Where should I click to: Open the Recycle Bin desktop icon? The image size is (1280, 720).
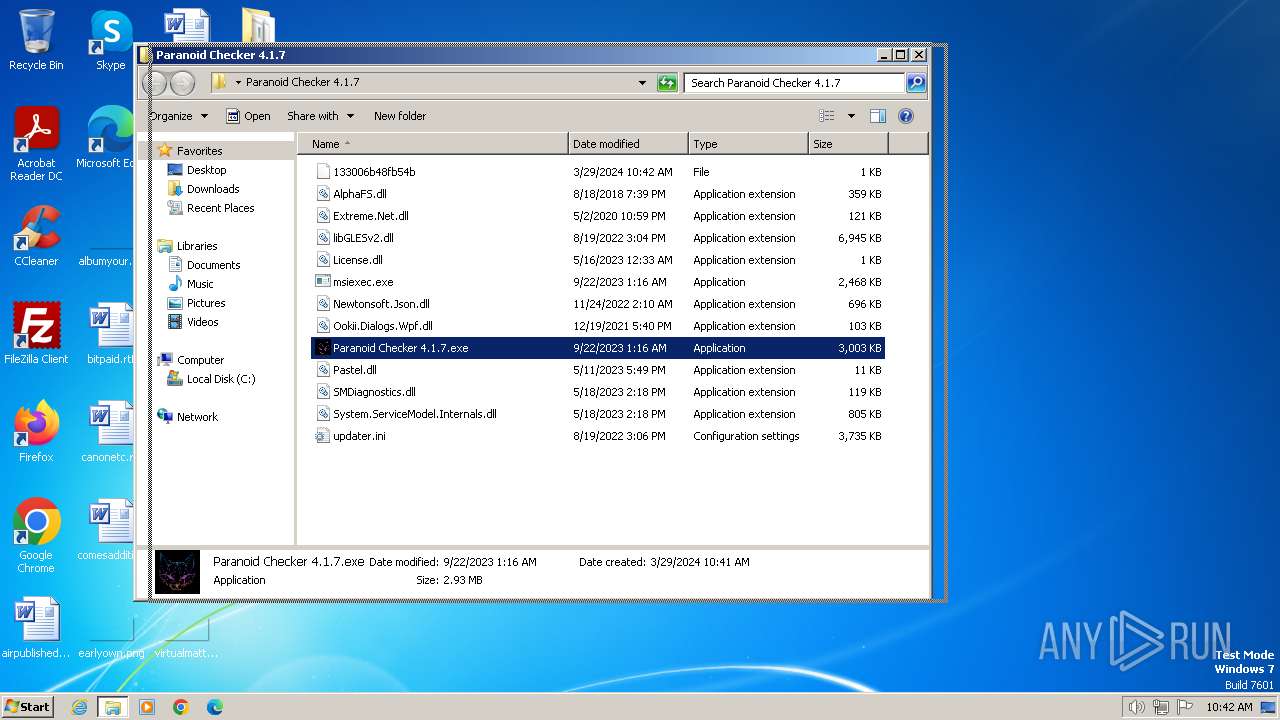36,40
